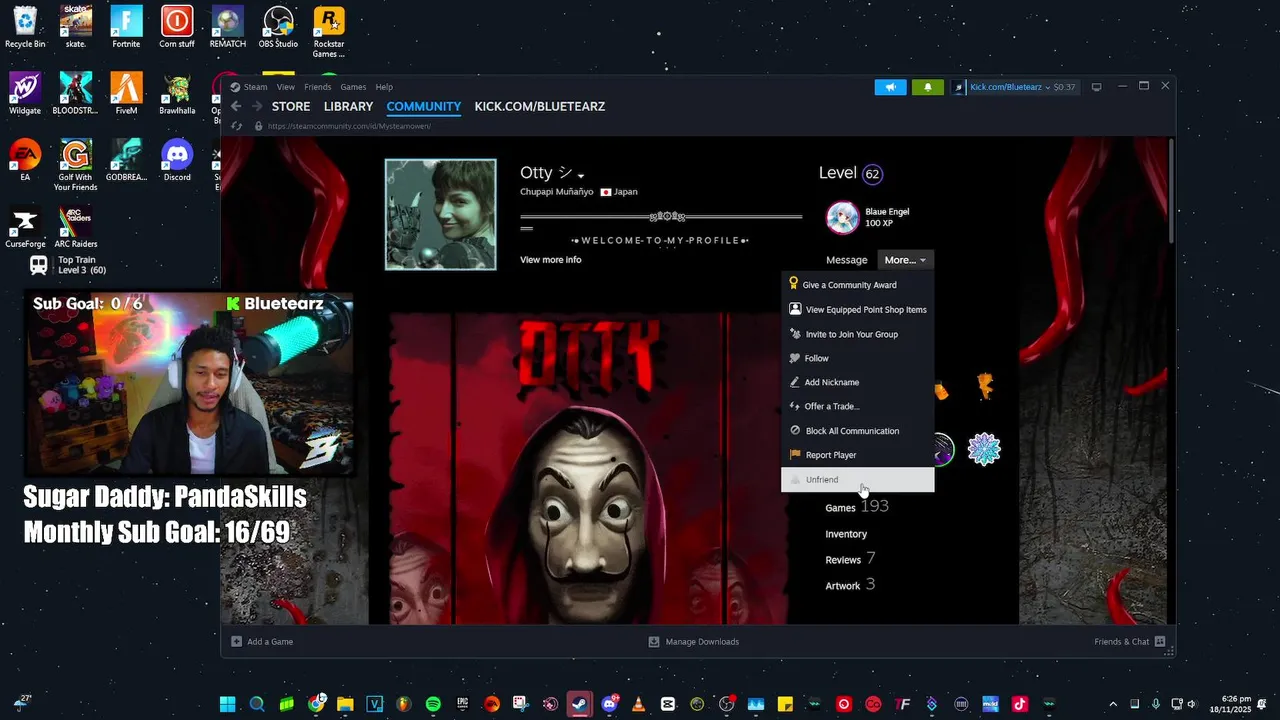
Task: Click the Level 62 badge
Action: click(x=872, y=174)
